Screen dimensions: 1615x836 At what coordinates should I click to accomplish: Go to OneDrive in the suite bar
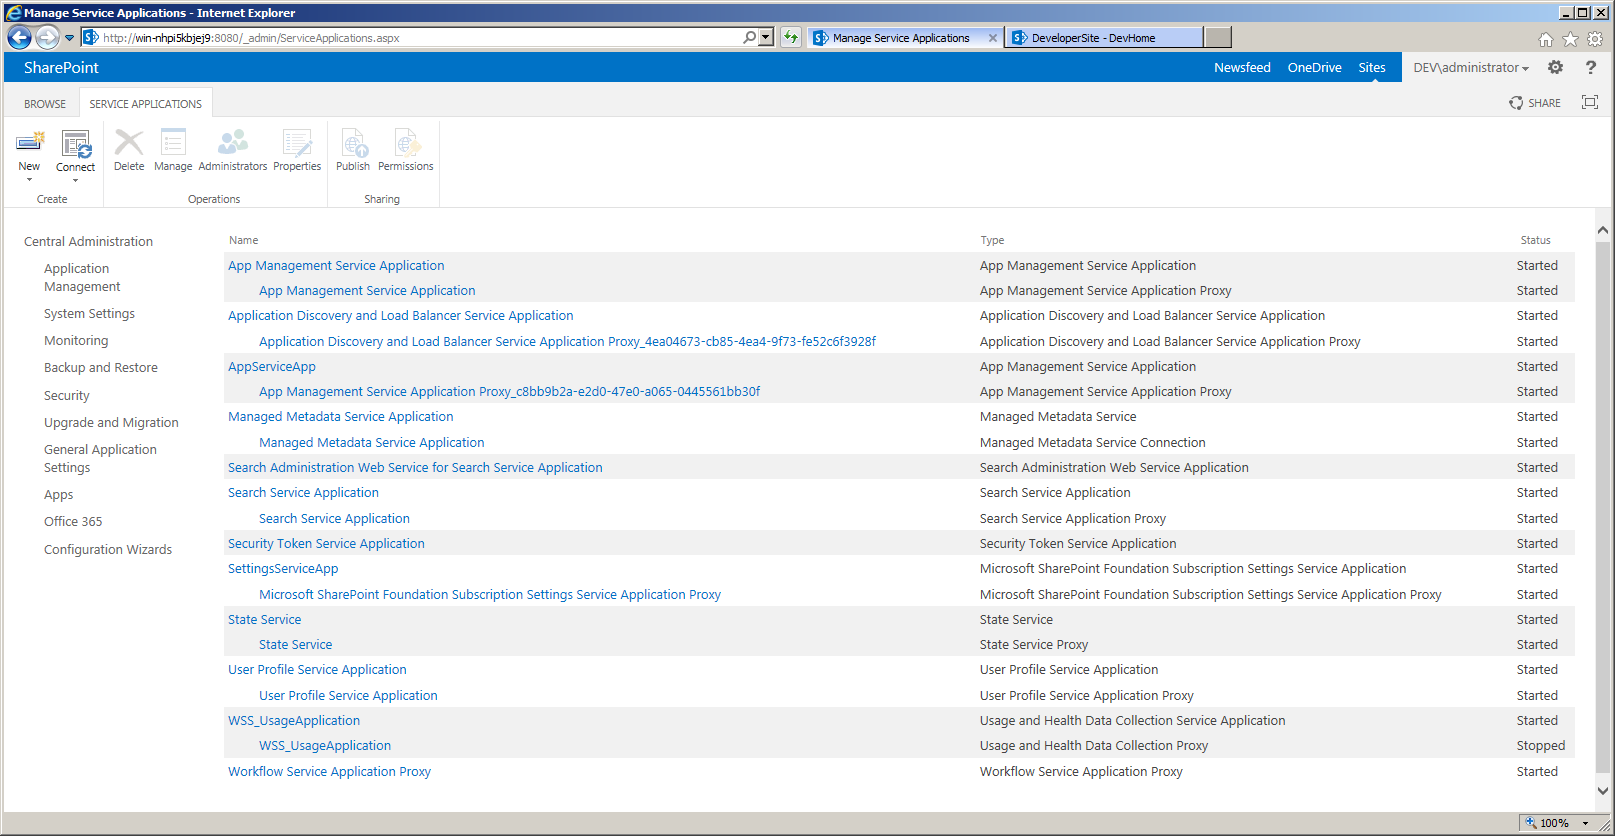1314,67
